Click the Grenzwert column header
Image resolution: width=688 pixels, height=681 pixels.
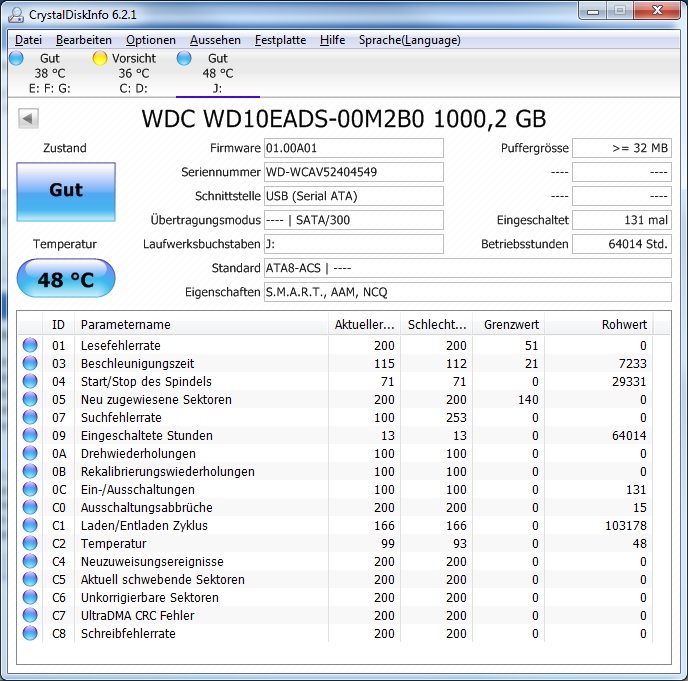(x=509, y=325)
